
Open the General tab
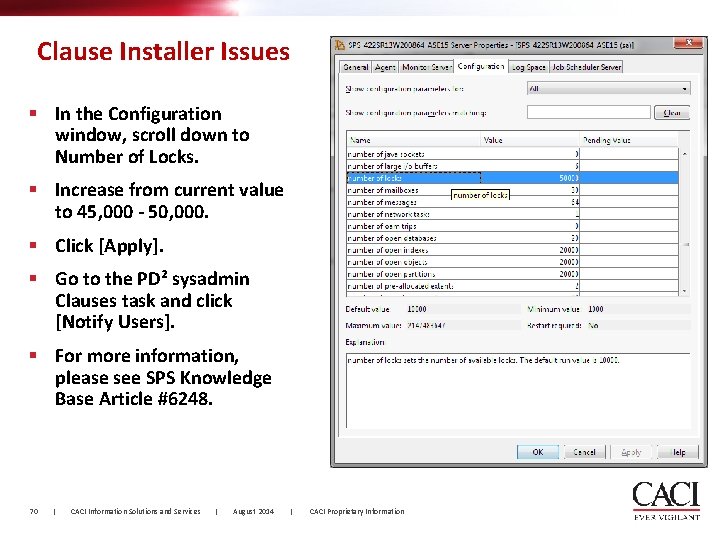(x=355, y=67)
